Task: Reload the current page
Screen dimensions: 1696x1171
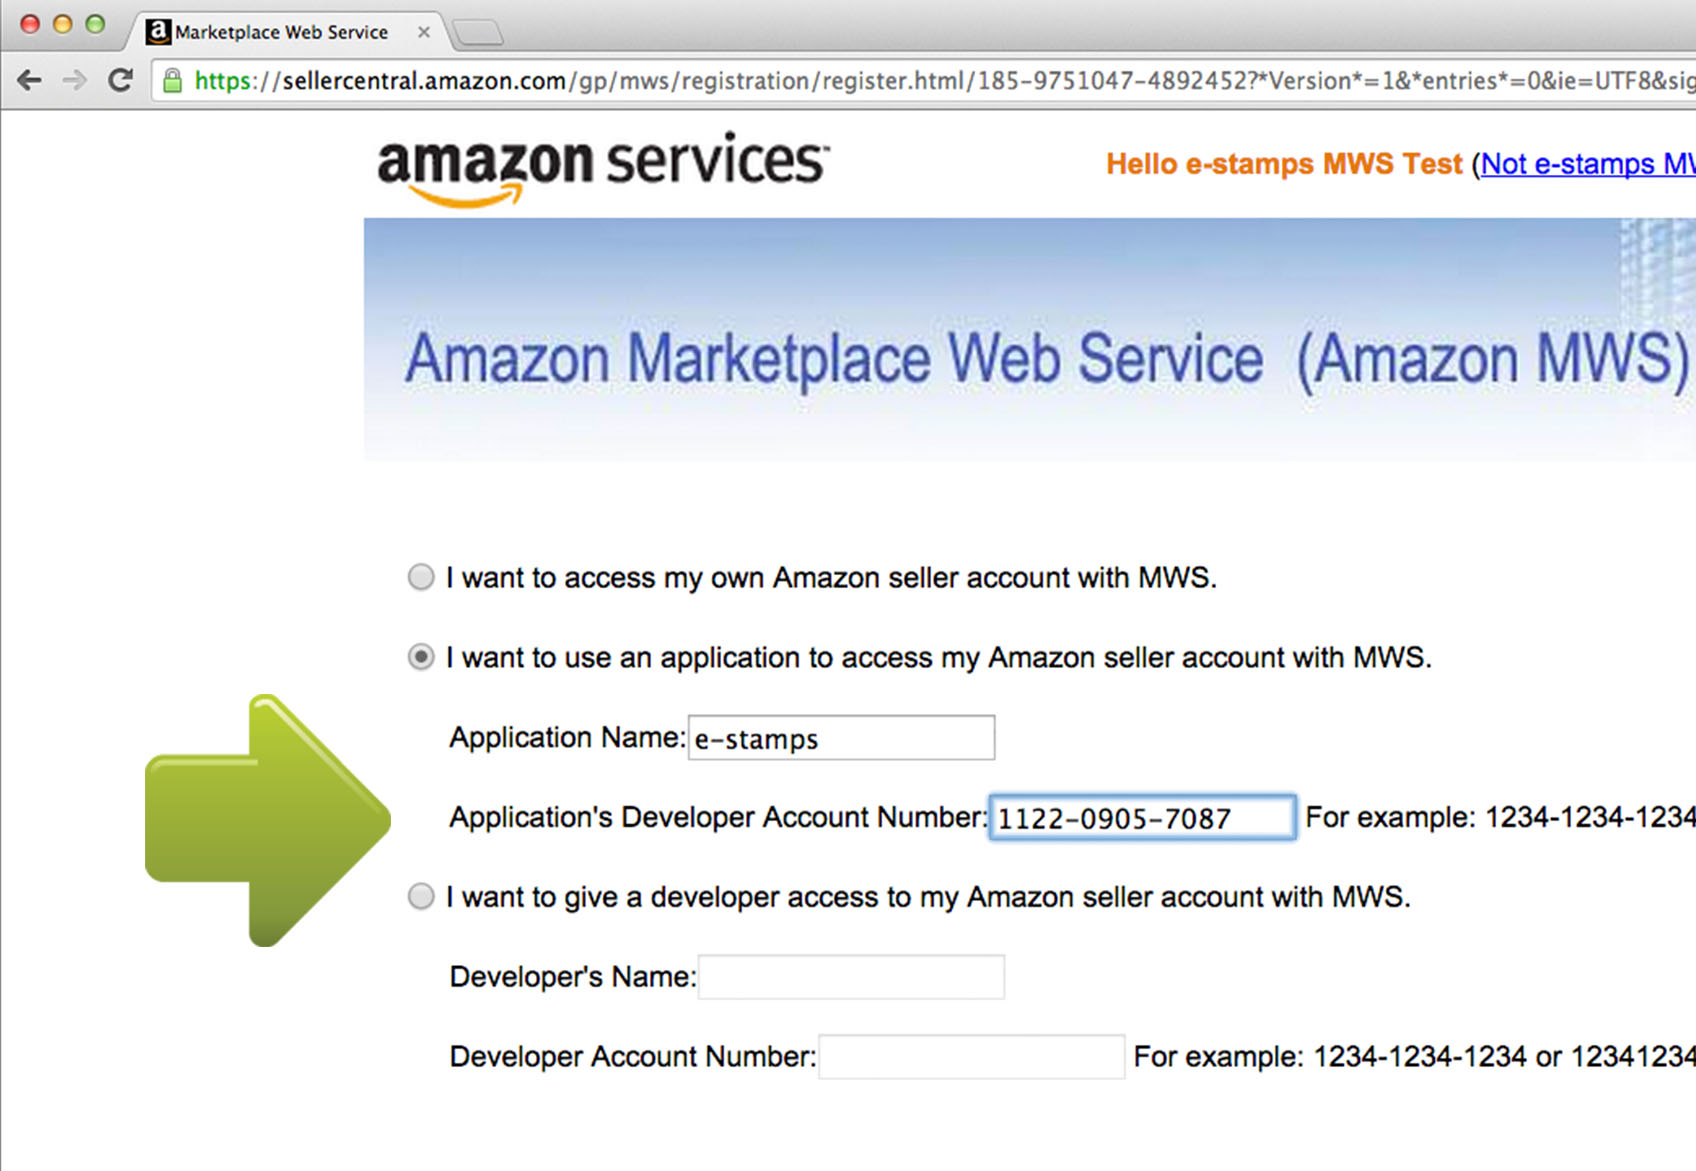Action: pyautogui.click(x=120, y=80)
